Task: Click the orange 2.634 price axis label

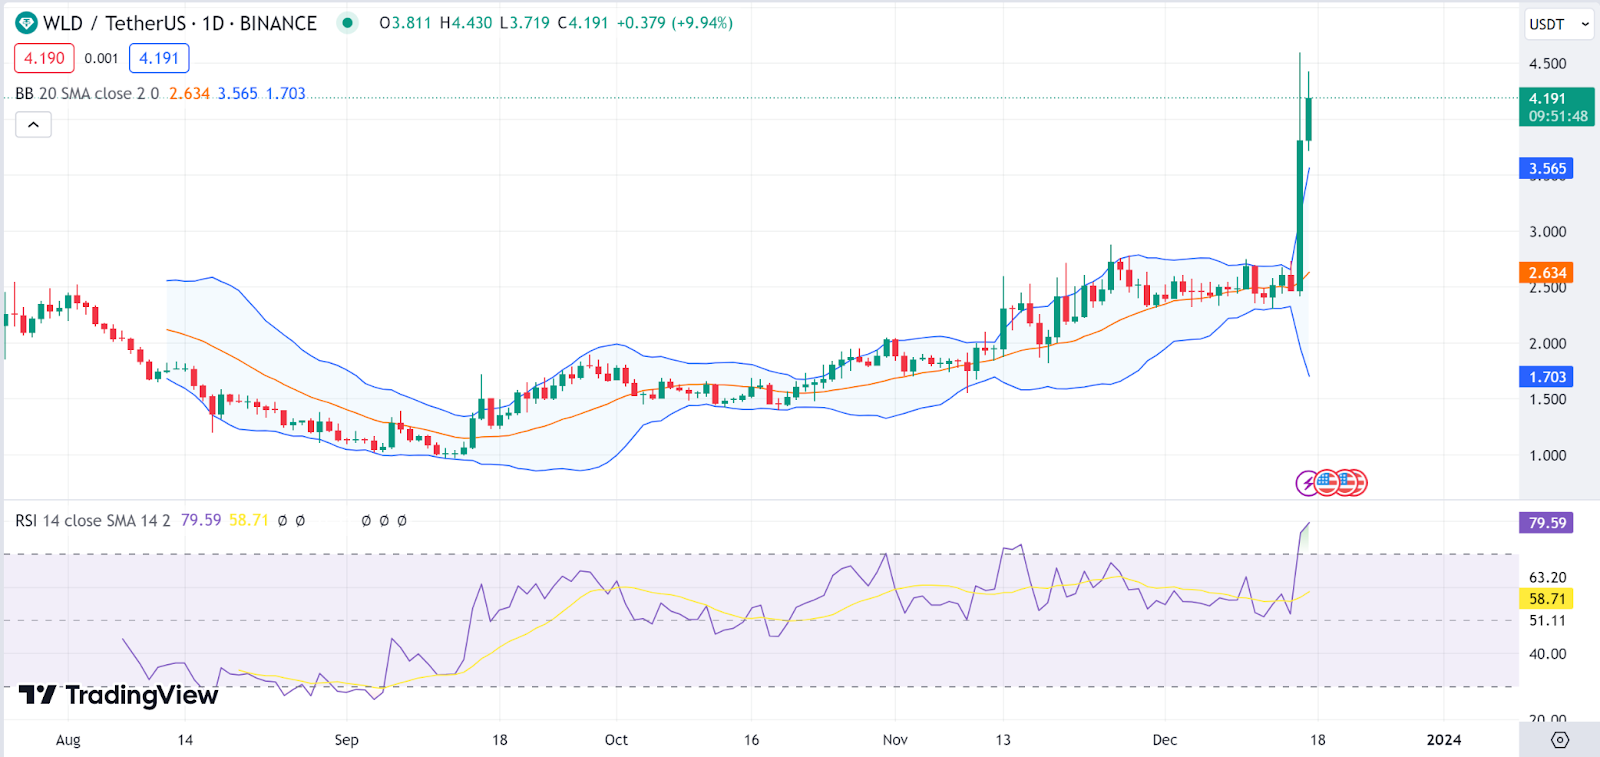Action: click(x=1546, y=273)
